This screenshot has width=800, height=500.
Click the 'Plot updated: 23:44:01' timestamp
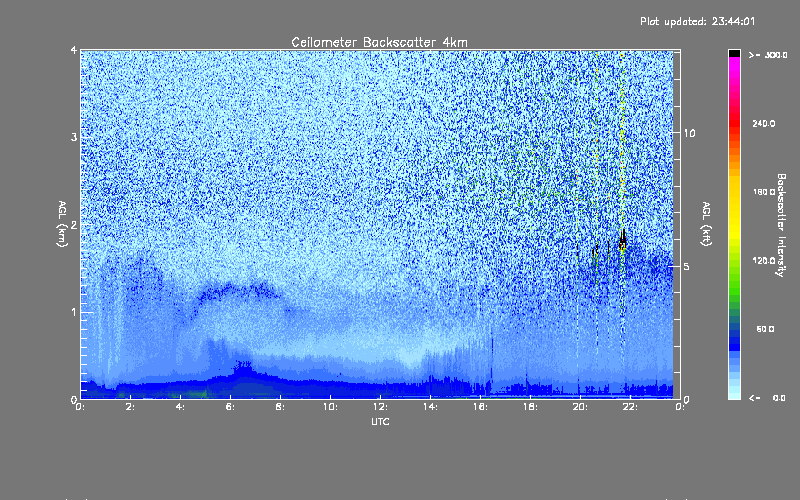tap(697, 21)
